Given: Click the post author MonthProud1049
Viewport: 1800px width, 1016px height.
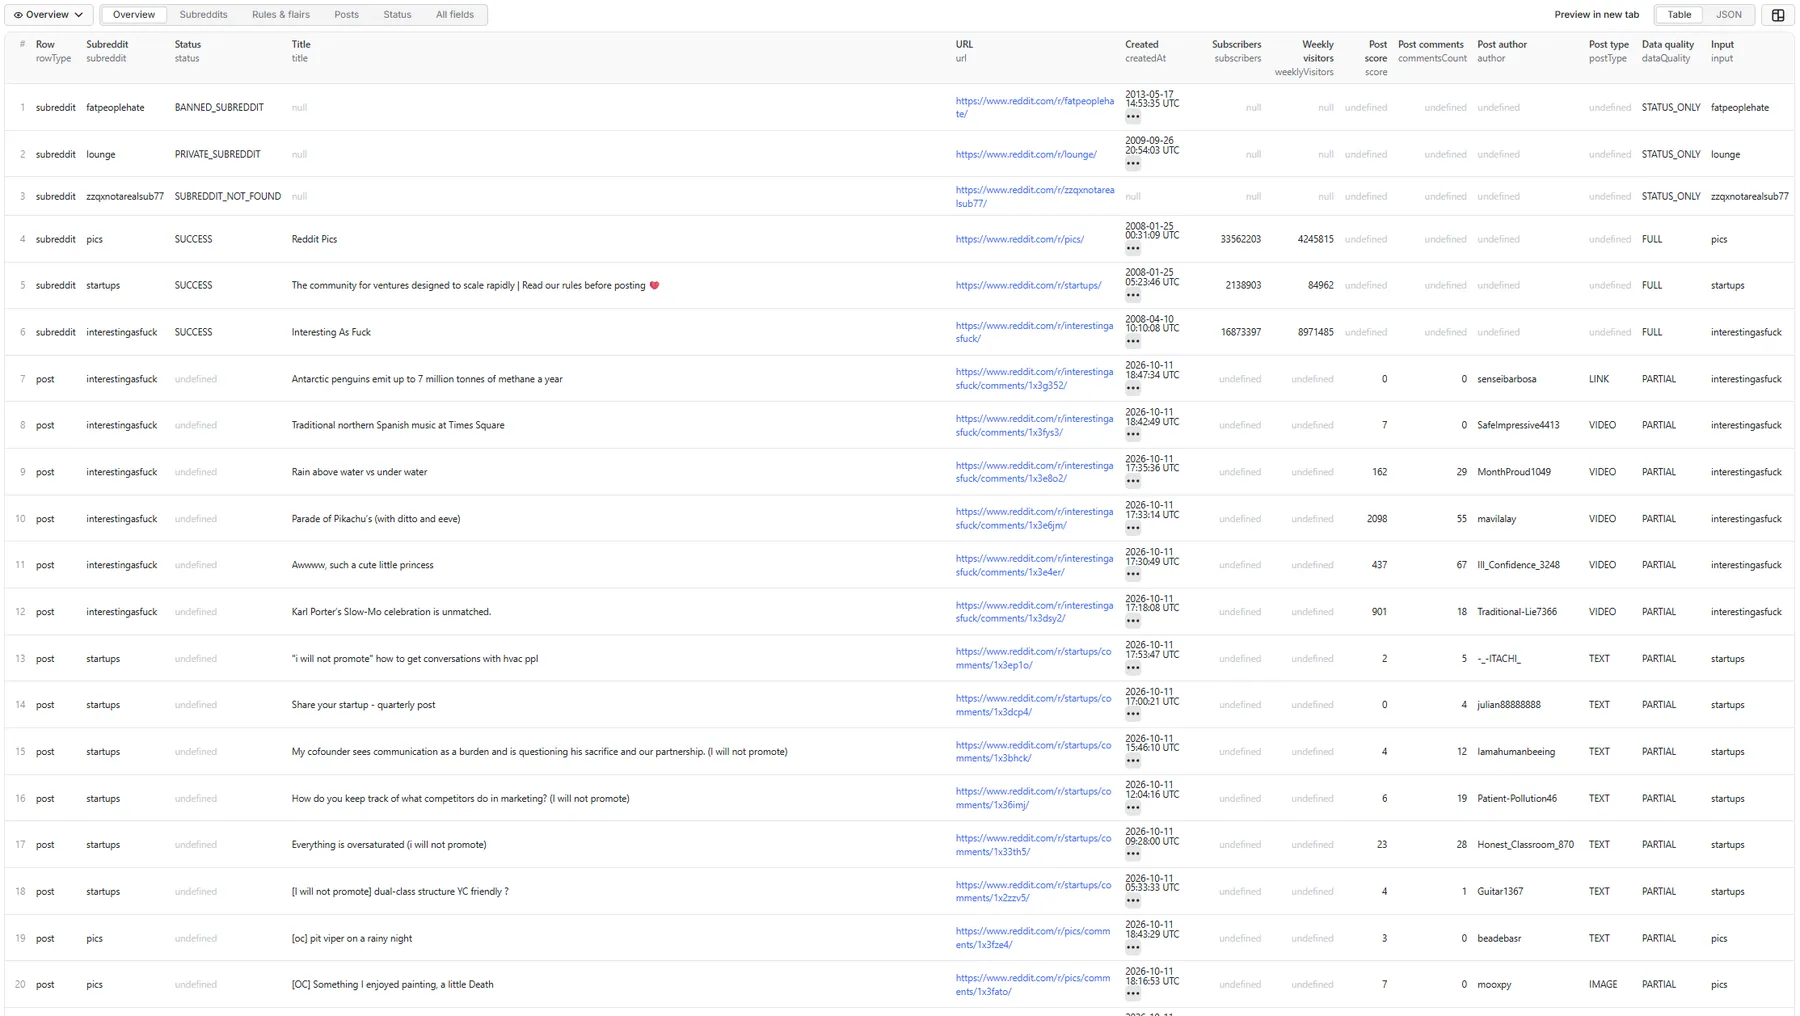Looking at the screenshot, I should [x=1513, y=473].
